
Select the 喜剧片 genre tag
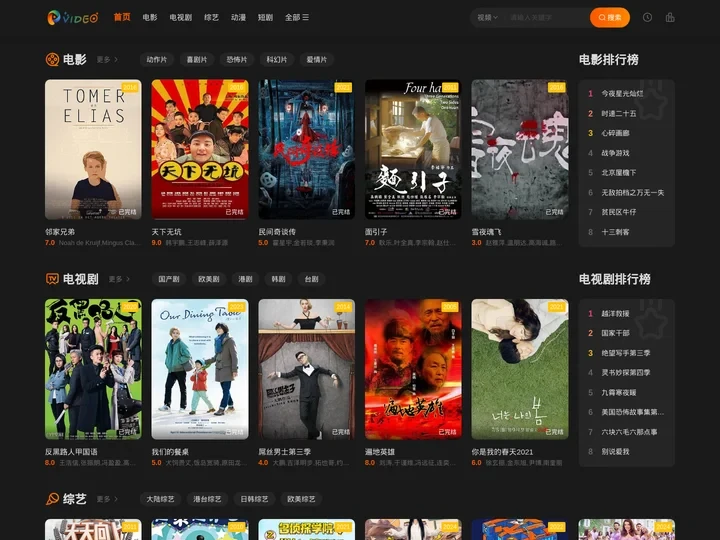[197, 60]
